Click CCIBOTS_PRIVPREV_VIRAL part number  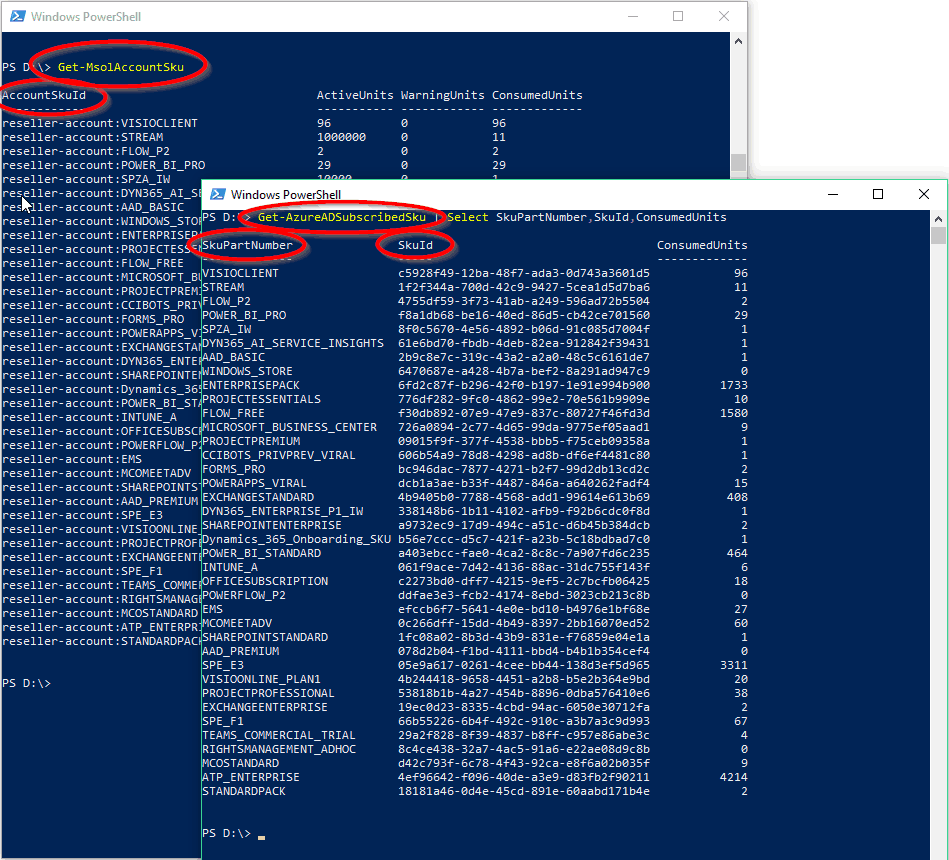coord(279,455)
